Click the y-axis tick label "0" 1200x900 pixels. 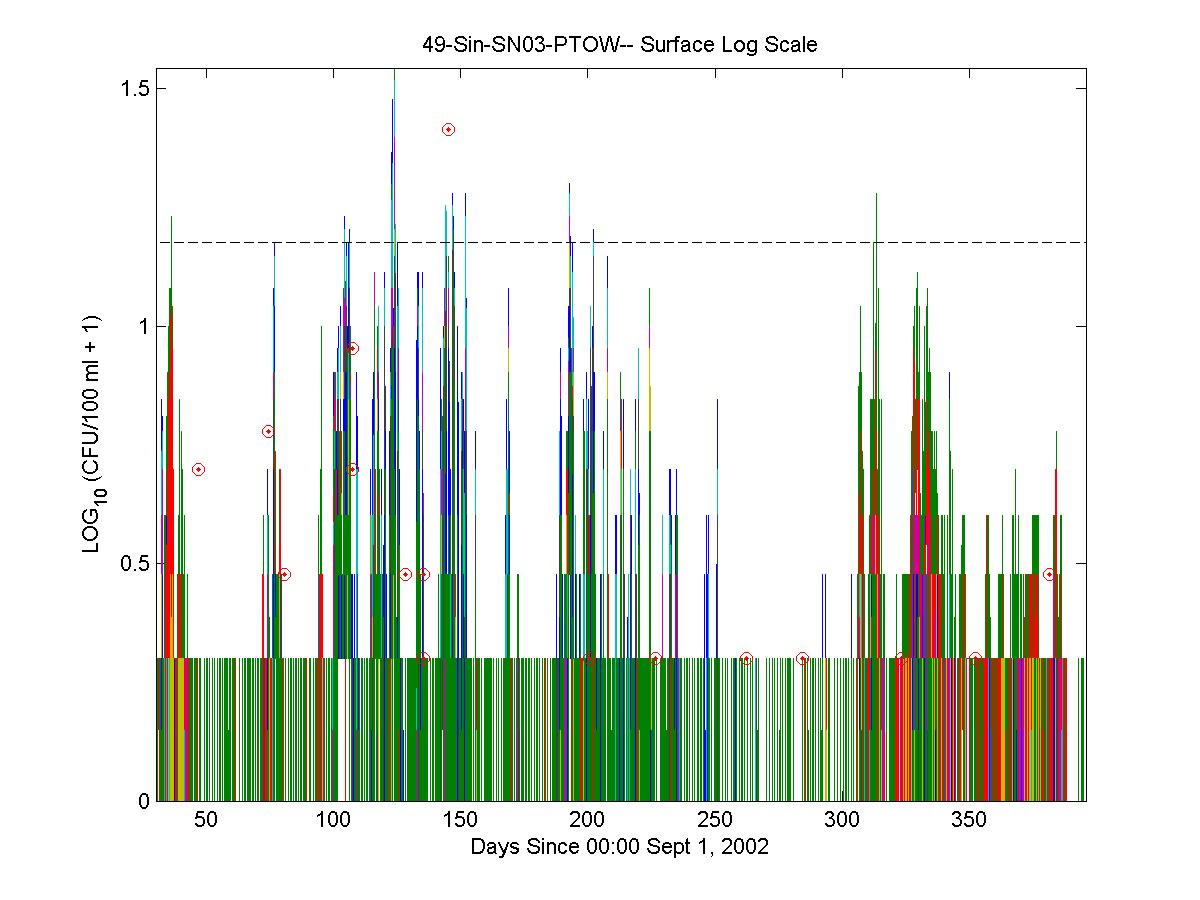coord(144,801)
